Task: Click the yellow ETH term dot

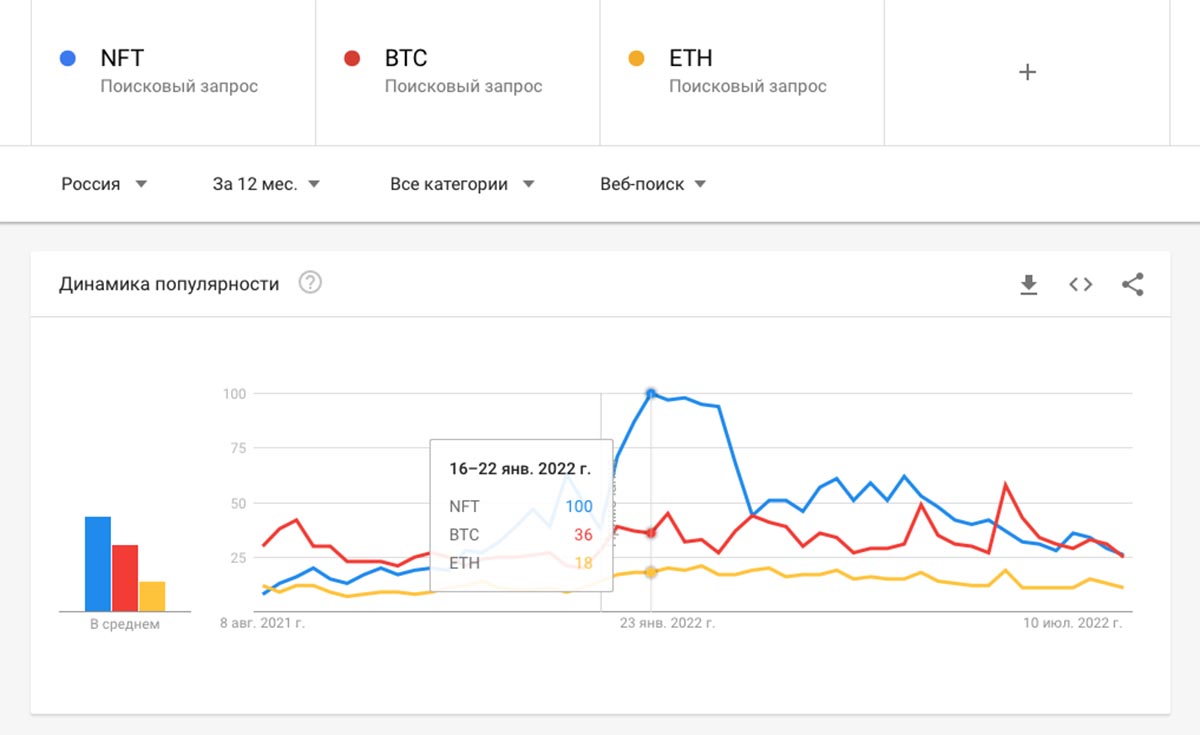Action: pyautogui.click(x=636, y=59)
